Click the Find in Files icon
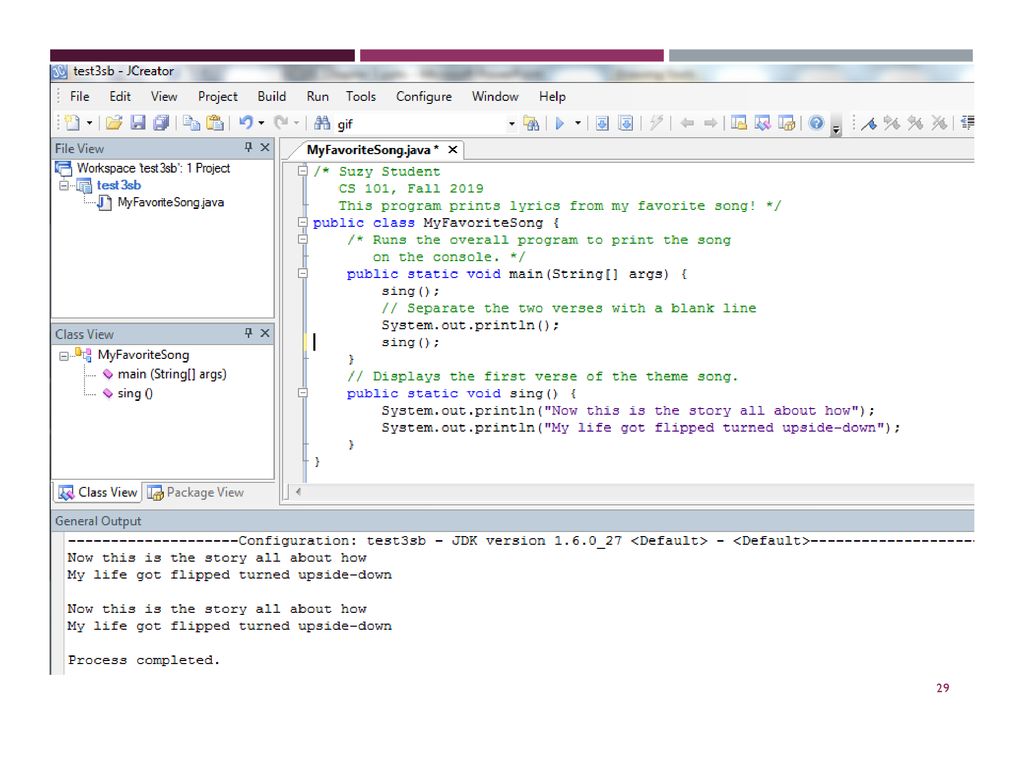This screenshot has width=1024, height=768. click(532, 123)
